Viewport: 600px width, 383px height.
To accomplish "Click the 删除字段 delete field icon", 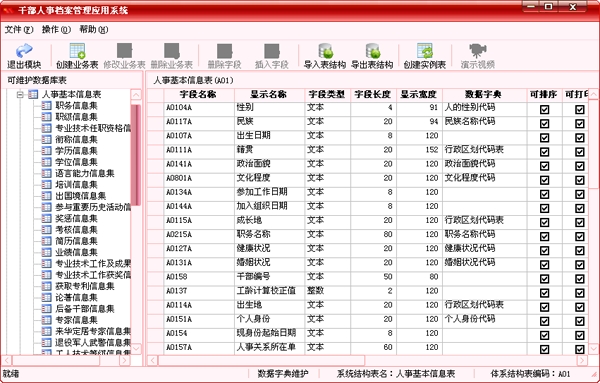I will 225,51.
